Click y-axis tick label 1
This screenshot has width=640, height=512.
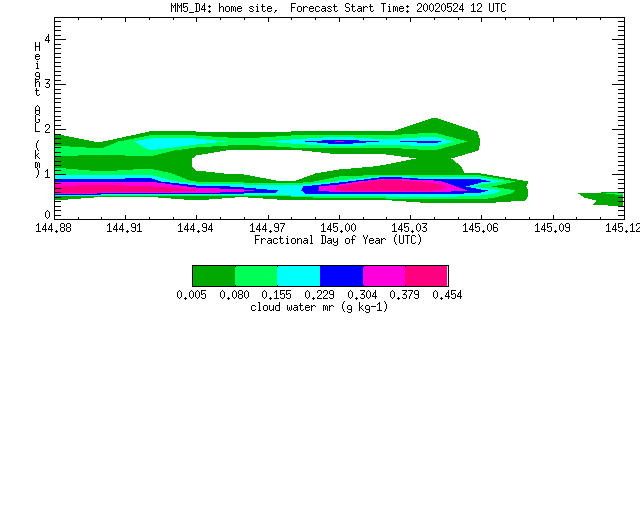tap(47, 174)
